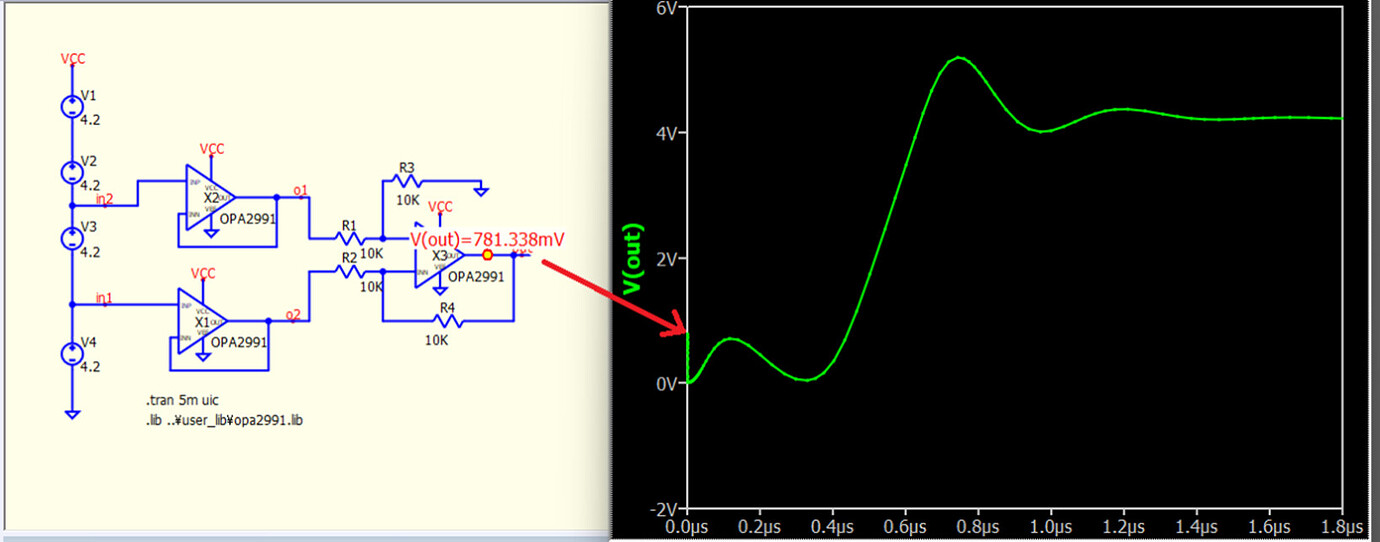Click the probe marker at X3 output
Screen dimensions: 1380x542
click(x=488, y=254)
